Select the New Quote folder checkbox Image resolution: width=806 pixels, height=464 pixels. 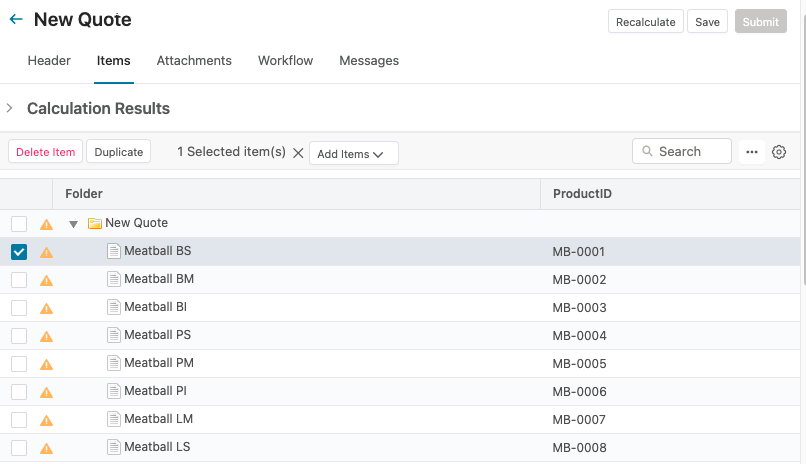pyautogui.click(x=19, y=224)
